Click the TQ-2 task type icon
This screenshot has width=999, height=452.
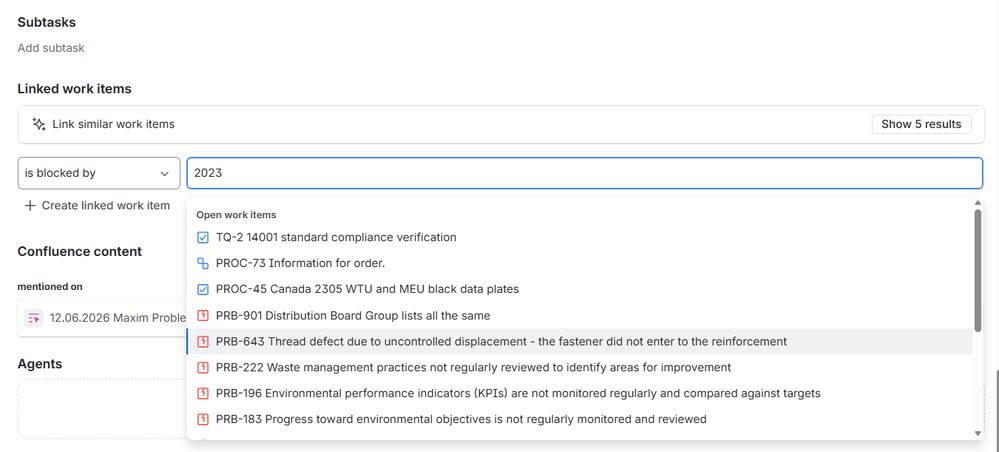203,237
